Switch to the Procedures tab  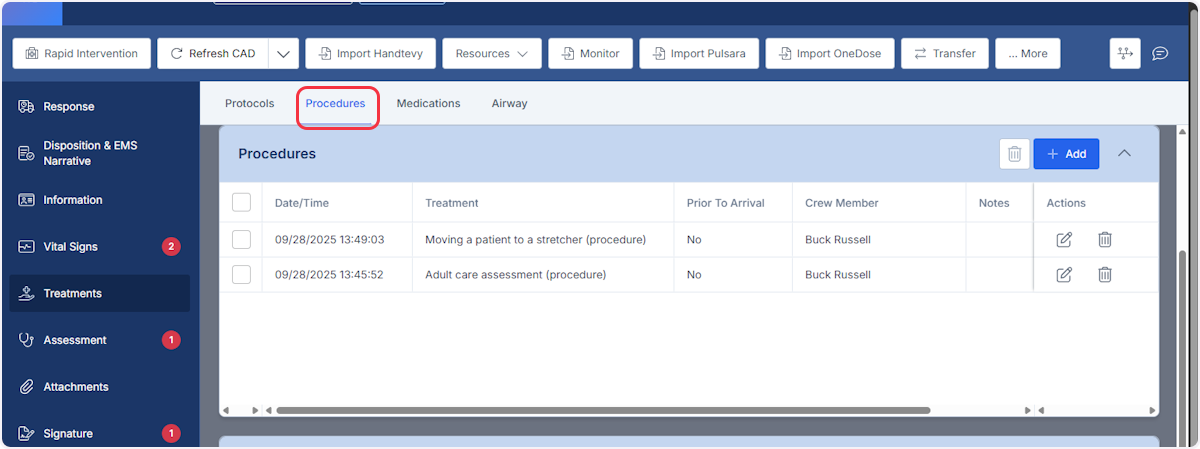coord(336,103)
